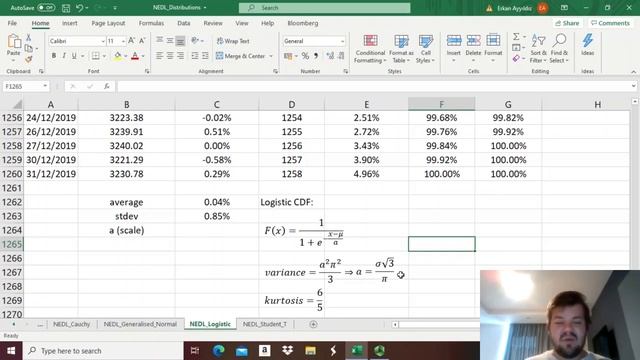This screenshot has height=360, width=640.
Task: Open Microsoft Edge from the taskbar
Action: pyautogui.click(x=219, y=351)
